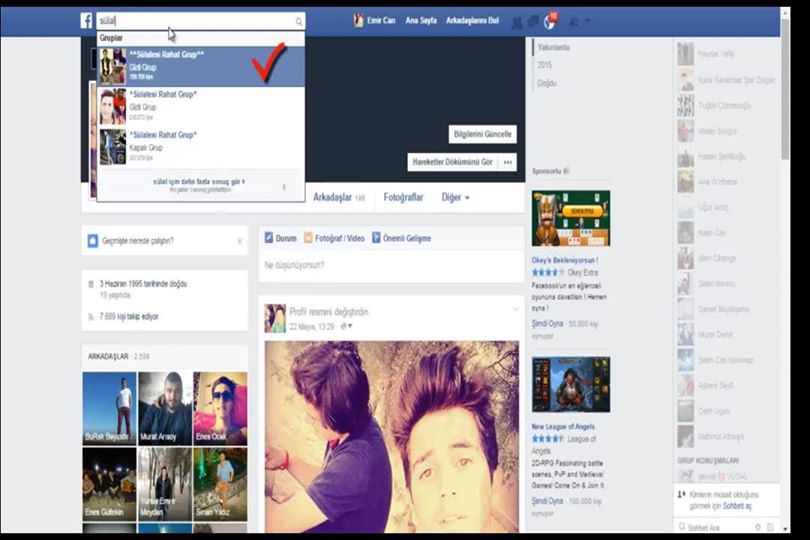Open Murat Arısoy friend thumbnail
The height and width of the screenshot is (540, 810).
pyautogui.click(x=165, y=408)
